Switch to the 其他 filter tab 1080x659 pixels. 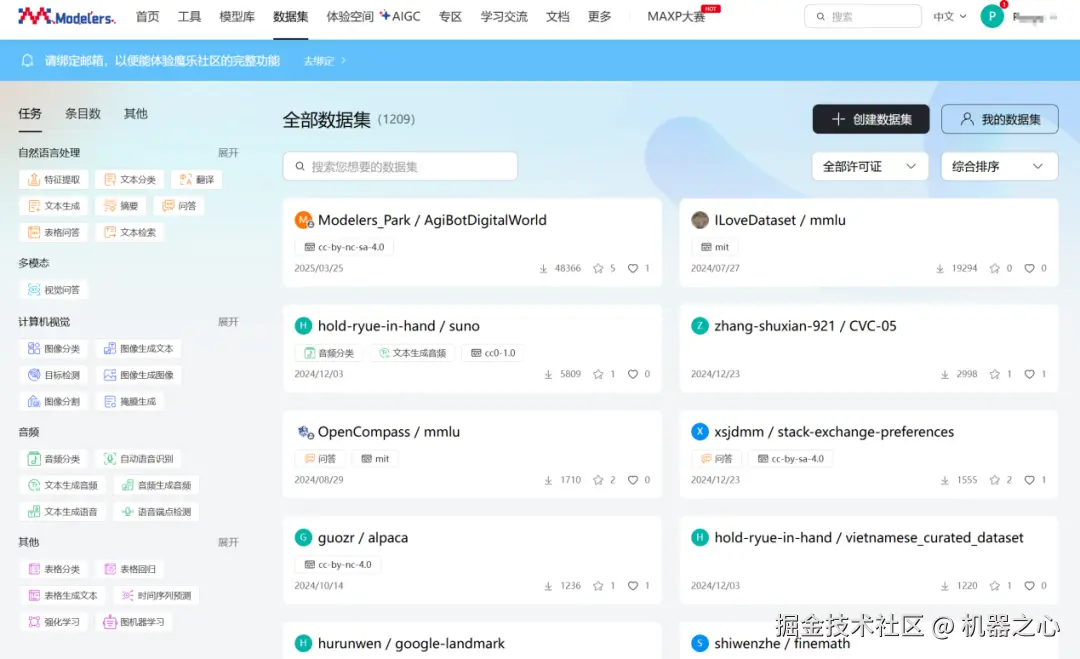click(136, 114)
